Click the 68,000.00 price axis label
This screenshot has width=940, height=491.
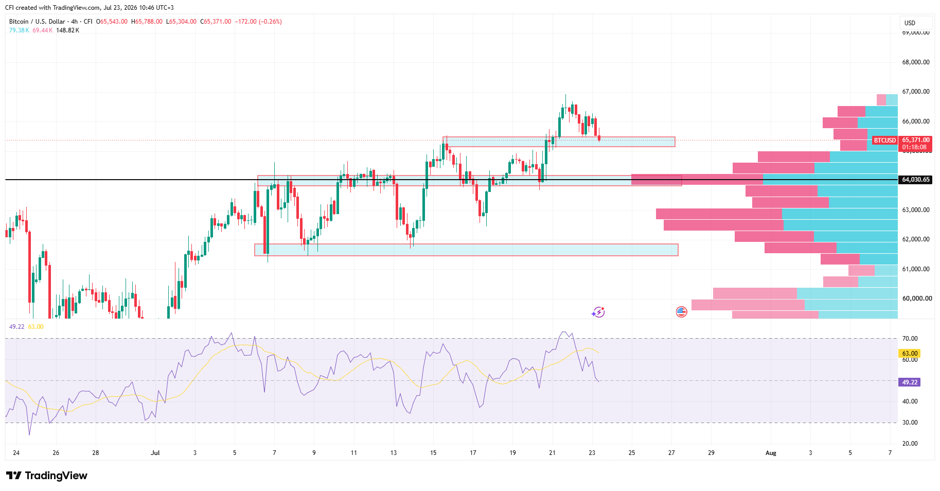pyautogui.click(x=916, y=62)
